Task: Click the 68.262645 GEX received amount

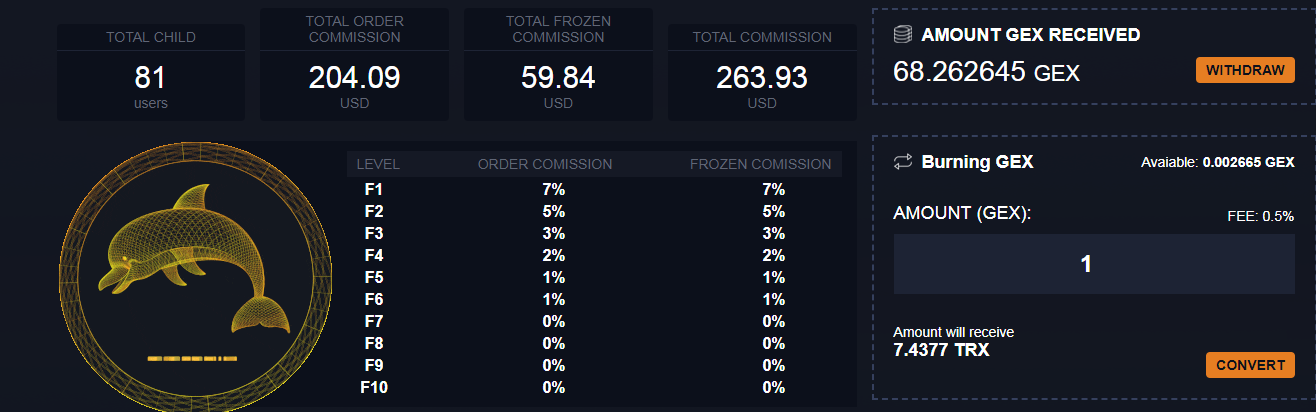Action: click(x=986, y=72)
